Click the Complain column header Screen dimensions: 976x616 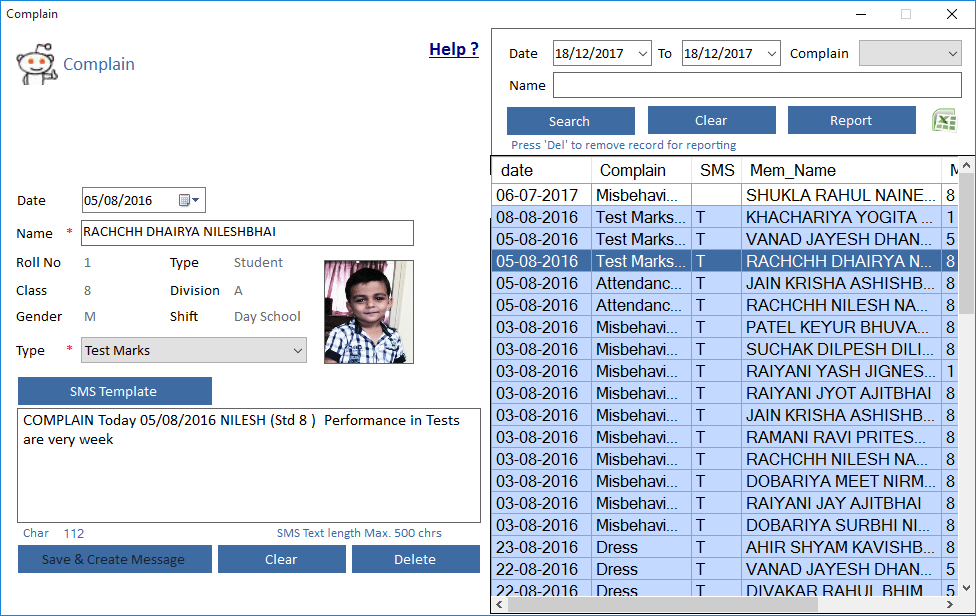click(632, 171)
